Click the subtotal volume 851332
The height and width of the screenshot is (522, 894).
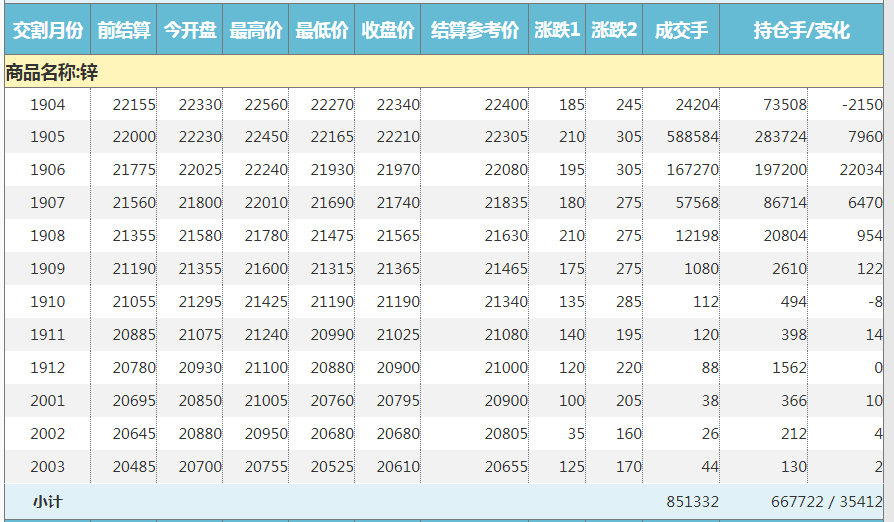point(692,501)
